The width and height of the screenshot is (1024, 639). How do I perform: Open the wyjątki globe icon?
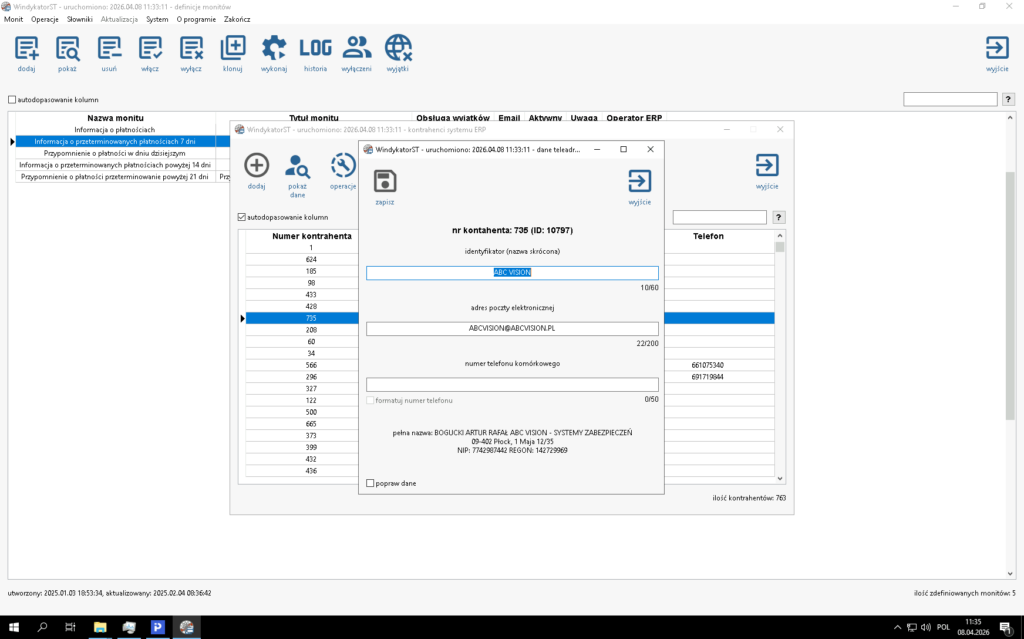[x=398, y=48]
